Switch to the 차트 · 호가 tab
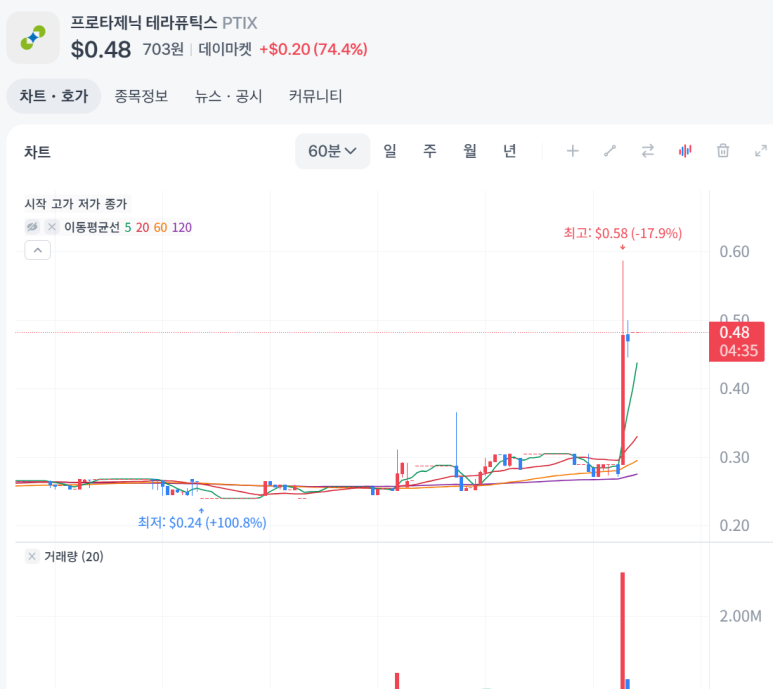This screenshot has width=773, height=689. click(54, 96)
